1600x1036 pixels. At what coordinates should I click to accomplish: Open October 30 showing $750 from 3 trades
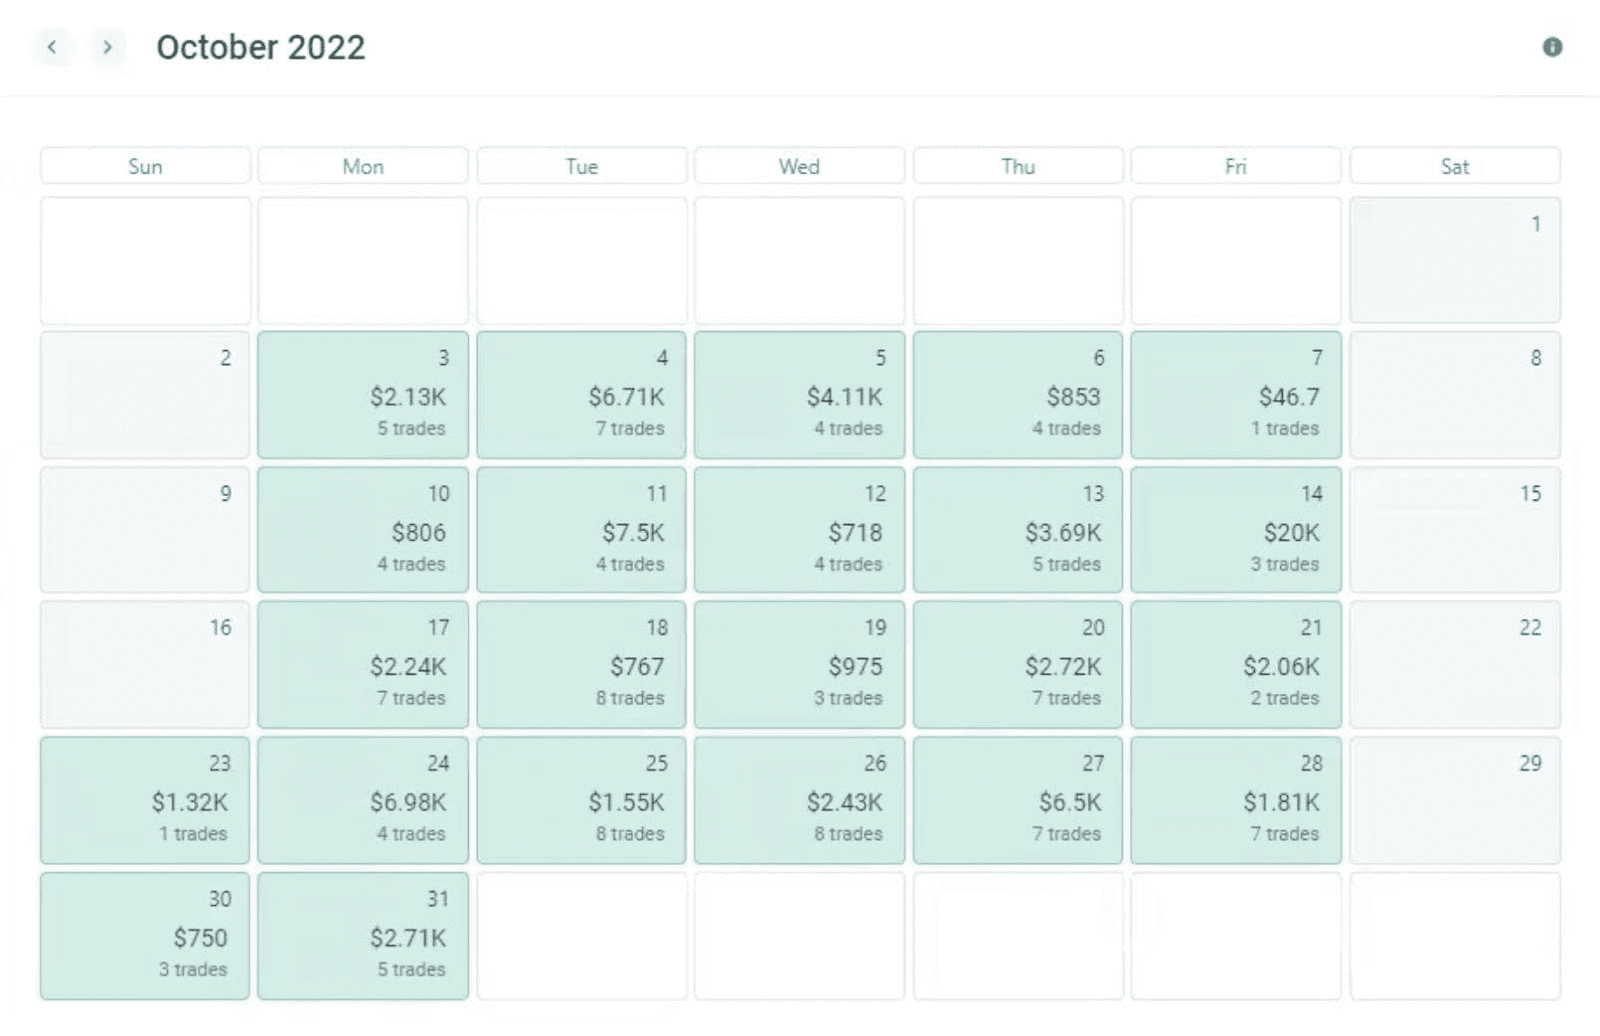click(144, 935)
